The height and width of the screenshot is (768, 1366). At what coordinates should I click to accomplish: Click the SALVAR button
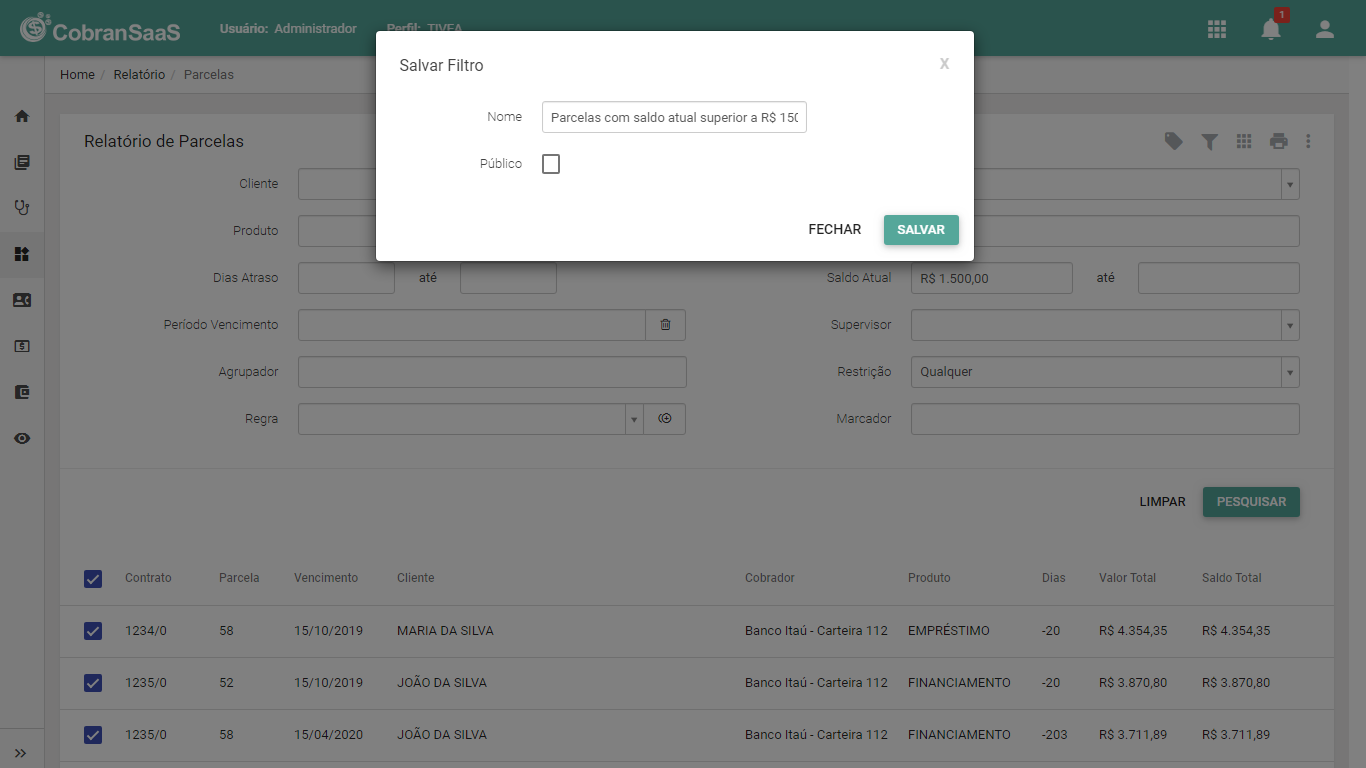point(921,230)
